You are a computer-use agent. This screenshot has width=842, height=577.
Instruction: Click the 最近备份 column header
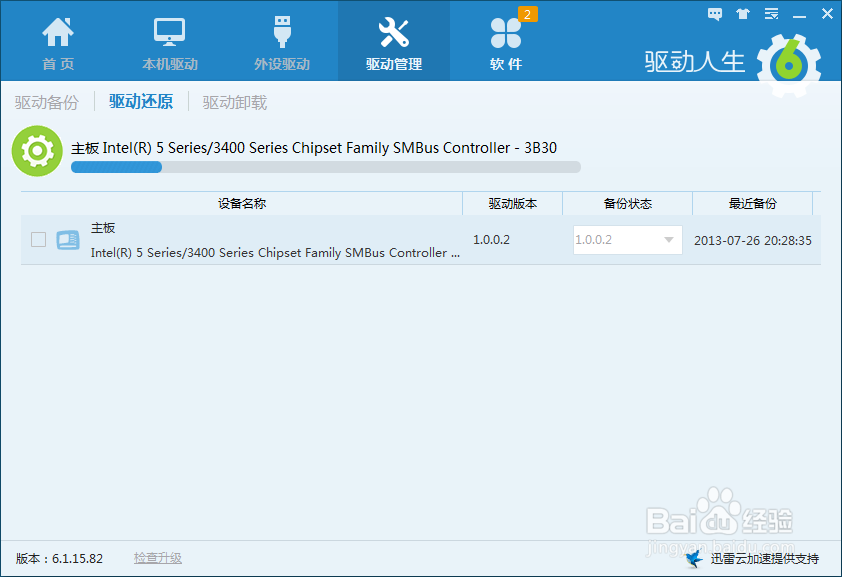[x=752, y=203]
